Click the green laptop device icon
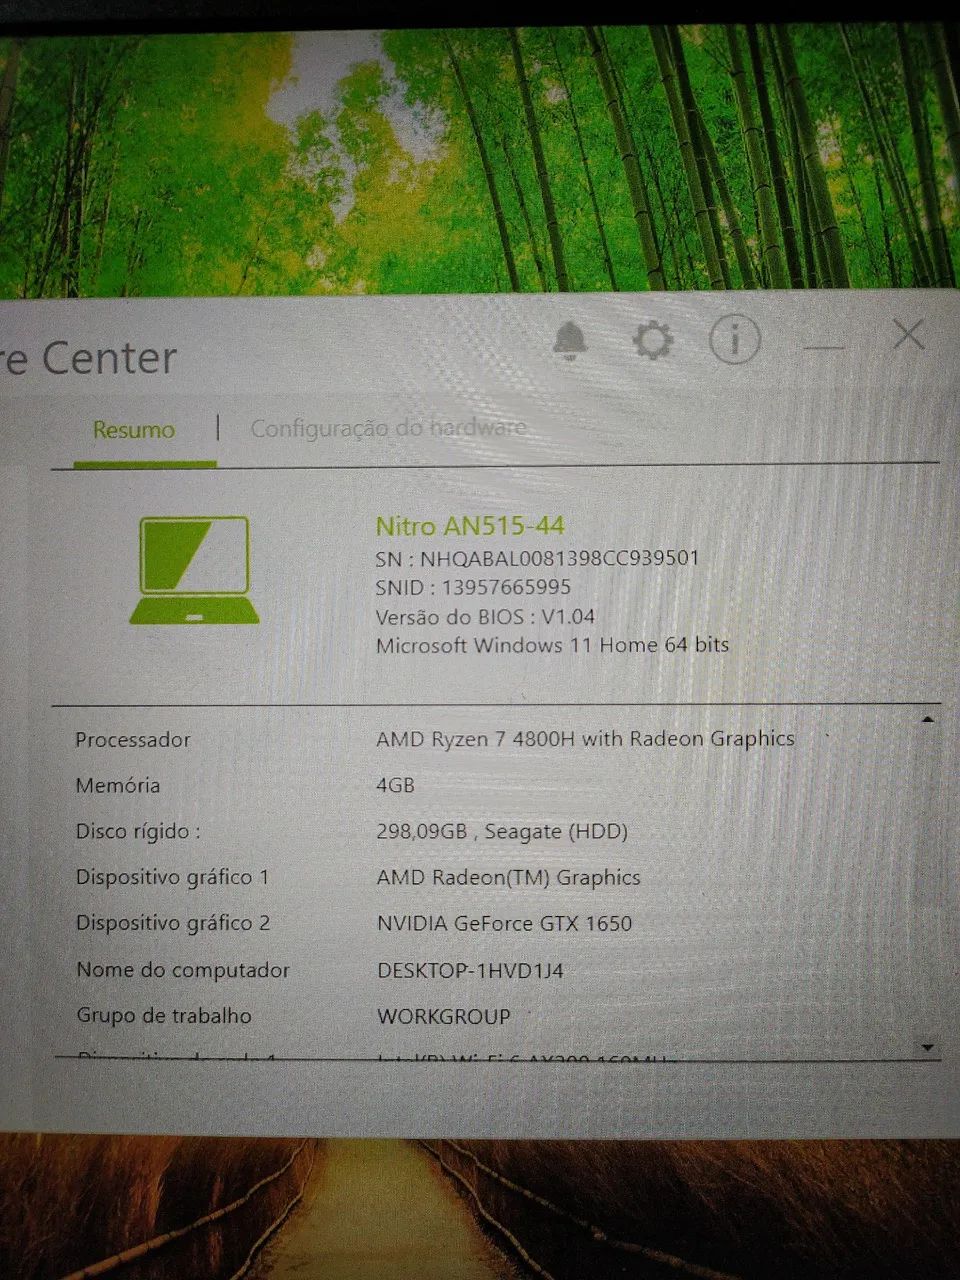The height and width of the screenshot is (1280, 960). coord(195,565)
